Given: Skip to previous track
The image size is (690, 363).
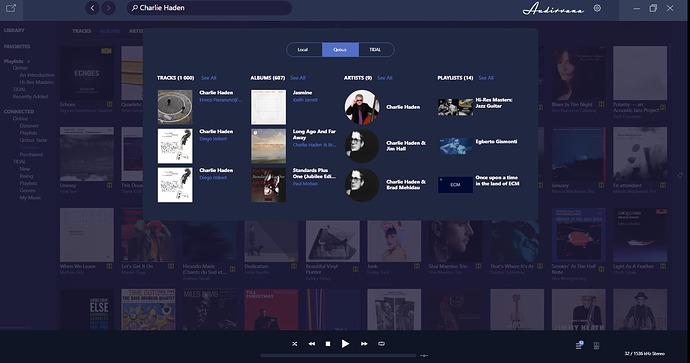Looking at the screenshot, I should pos(312,344).
